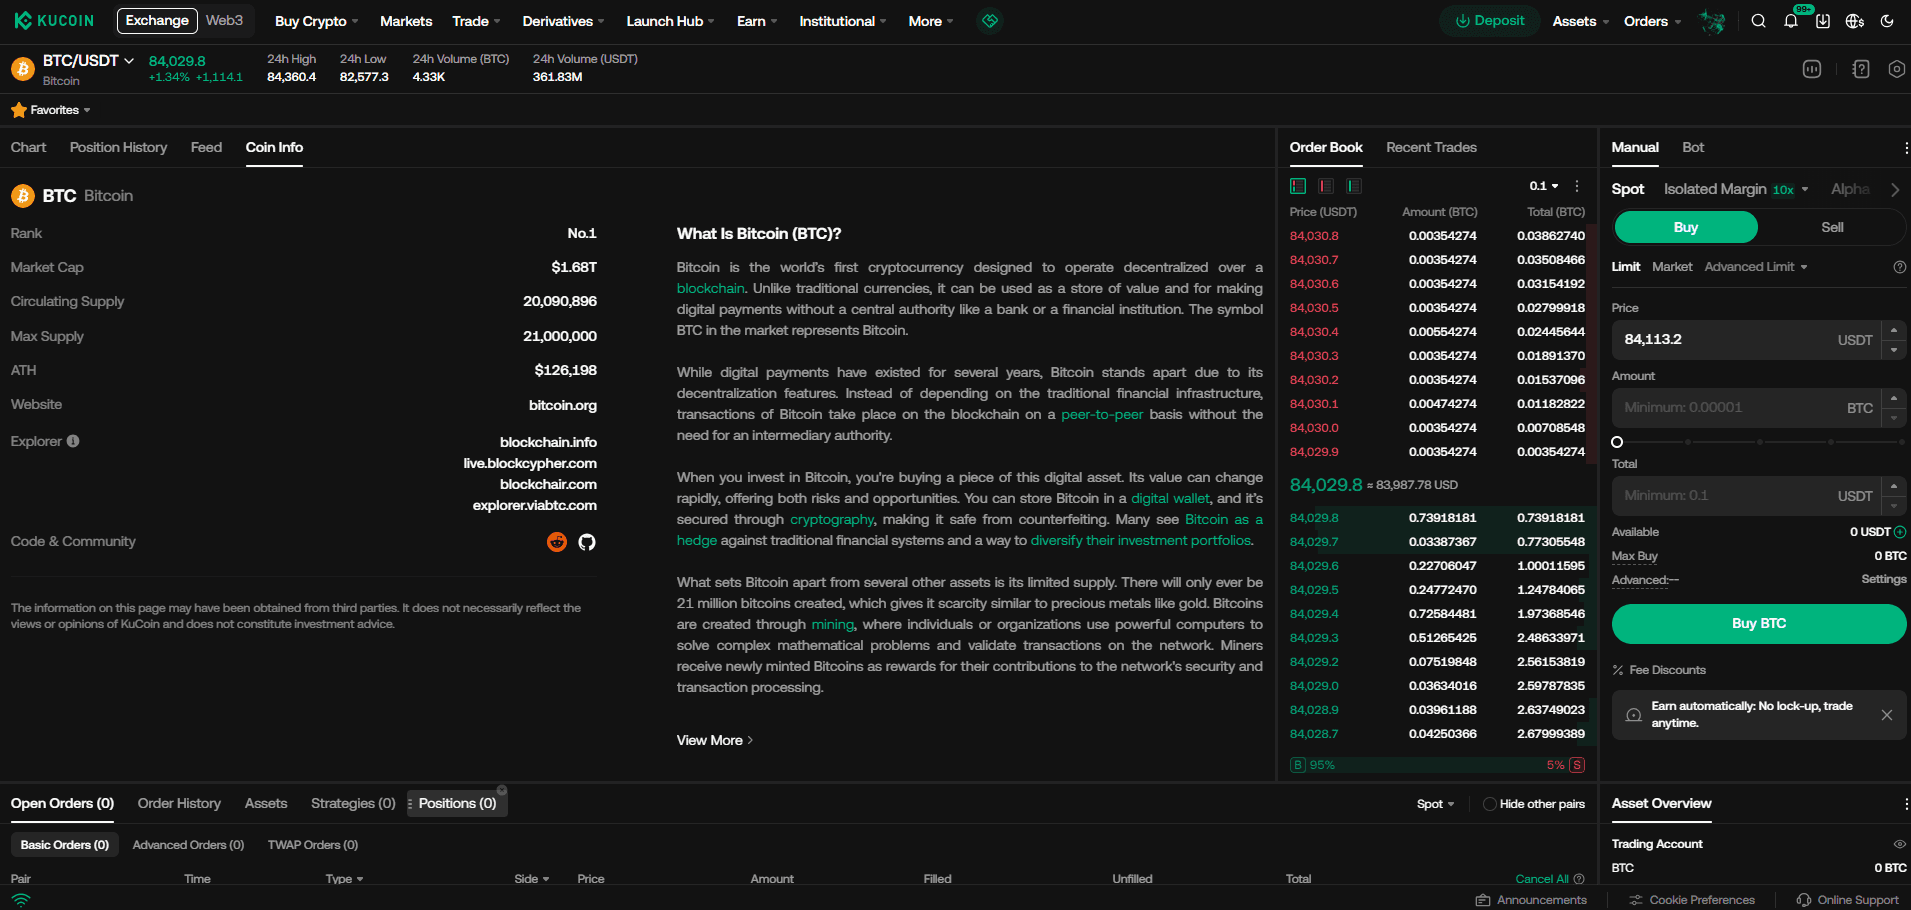Open language and currency globe icon

coord(1855,21)
